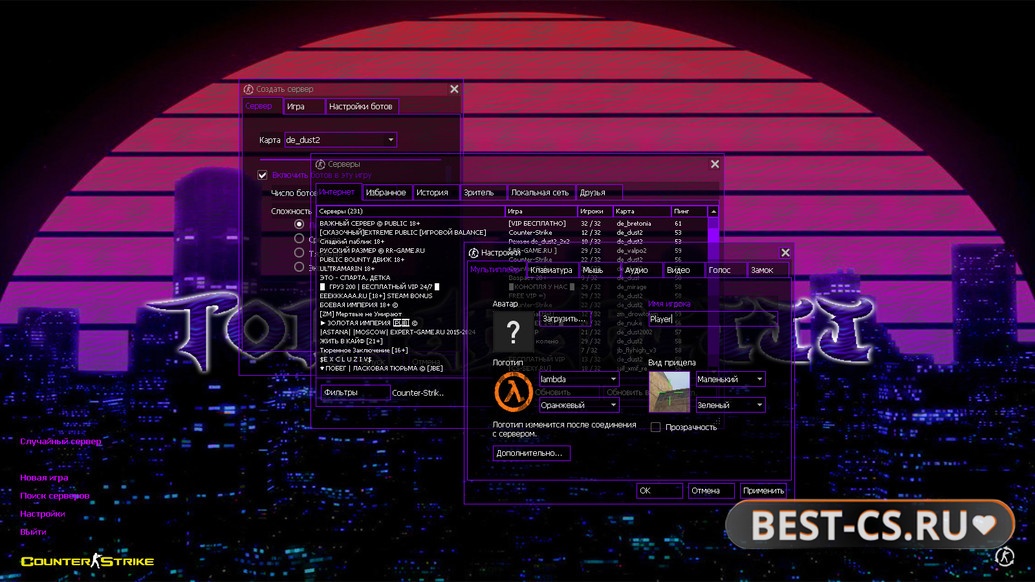Open the Карта de_dust2 dropdown
The height and width of the screenshot is (582, 1035).
pos(341,140)
